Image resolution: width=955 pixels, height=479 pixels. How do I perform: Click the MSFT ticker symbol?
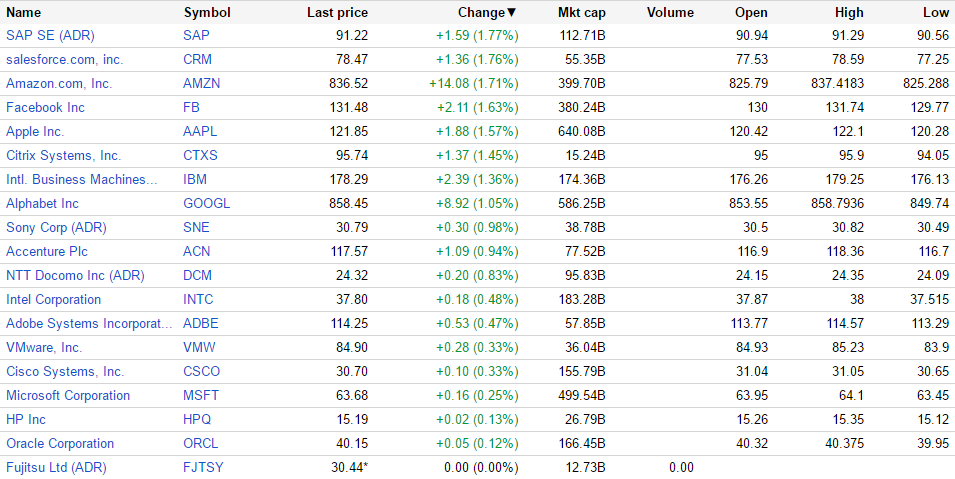pyautogui.click(x=200, y=396)
